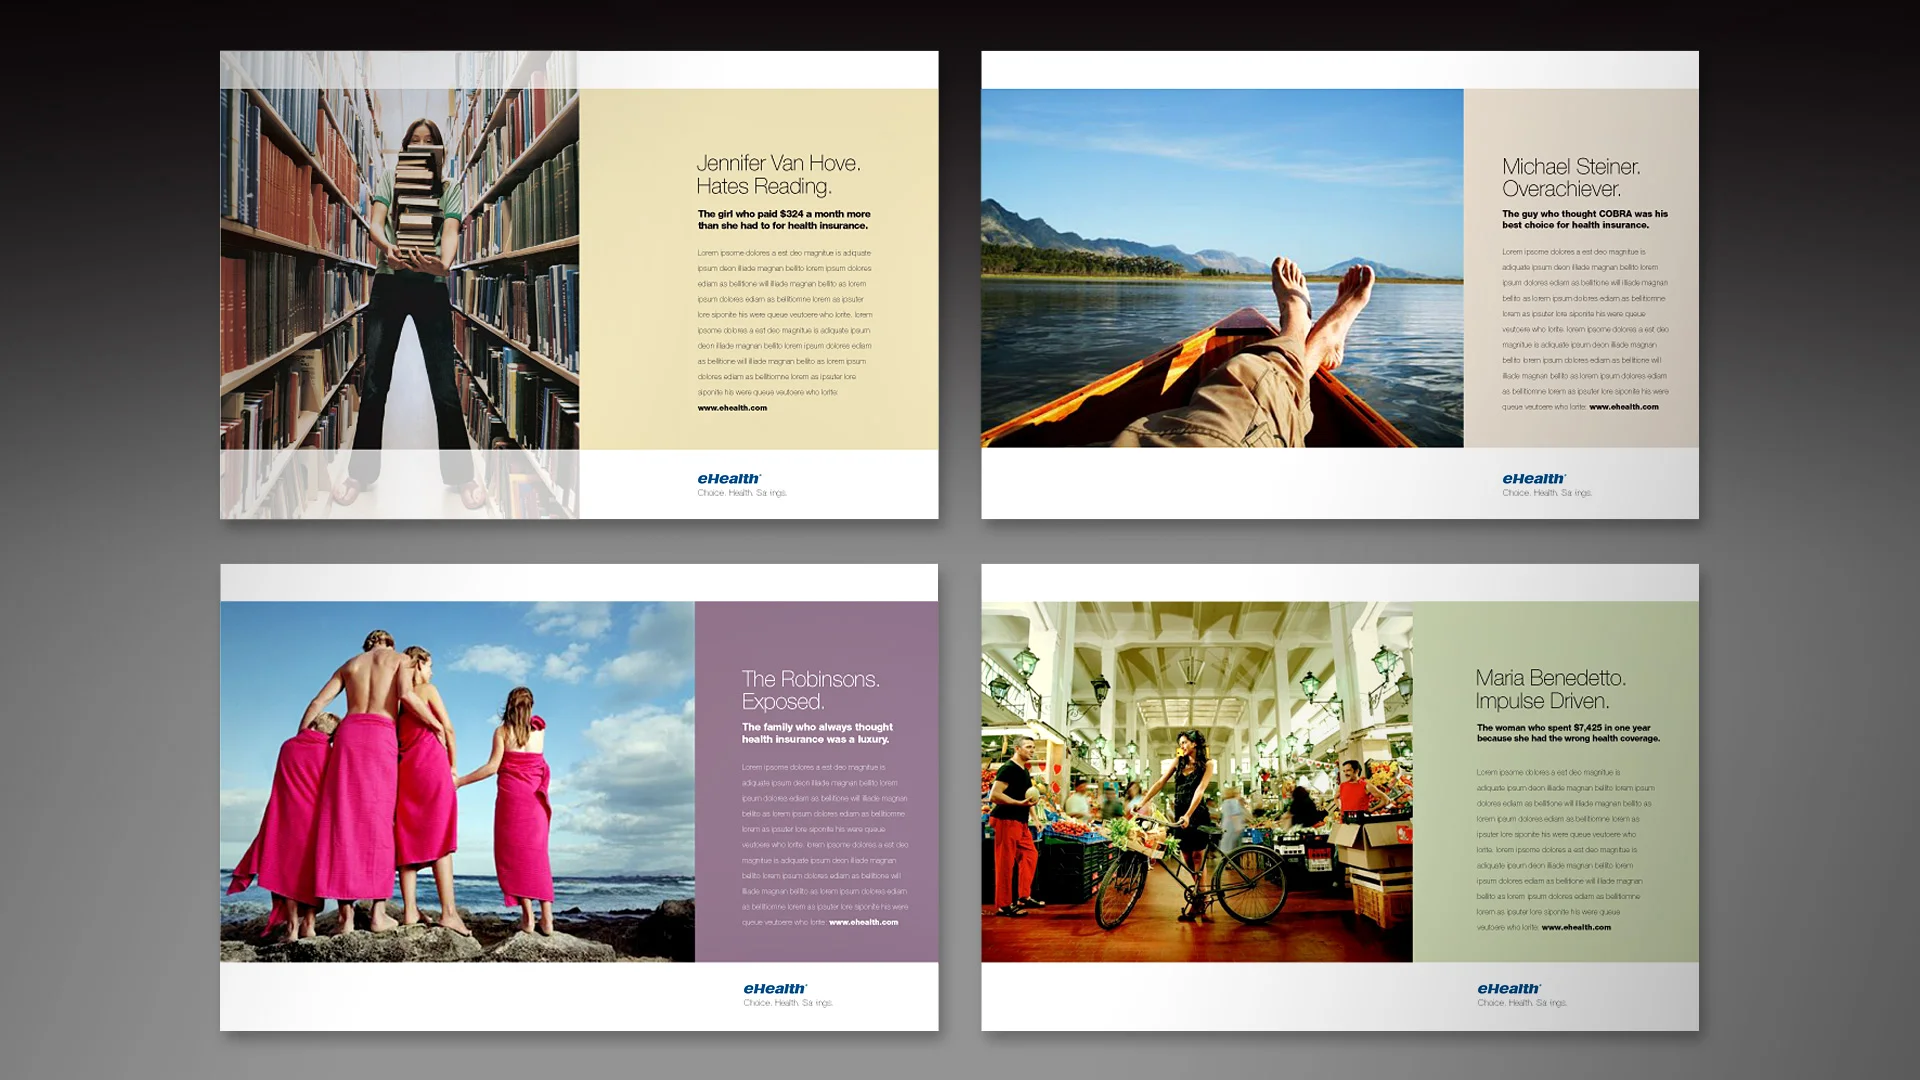Click lorem ipsum body copy in Jennifer Van Hove ad
The height and width of the screenshot is (1080, 1920).
click(785, 323)
